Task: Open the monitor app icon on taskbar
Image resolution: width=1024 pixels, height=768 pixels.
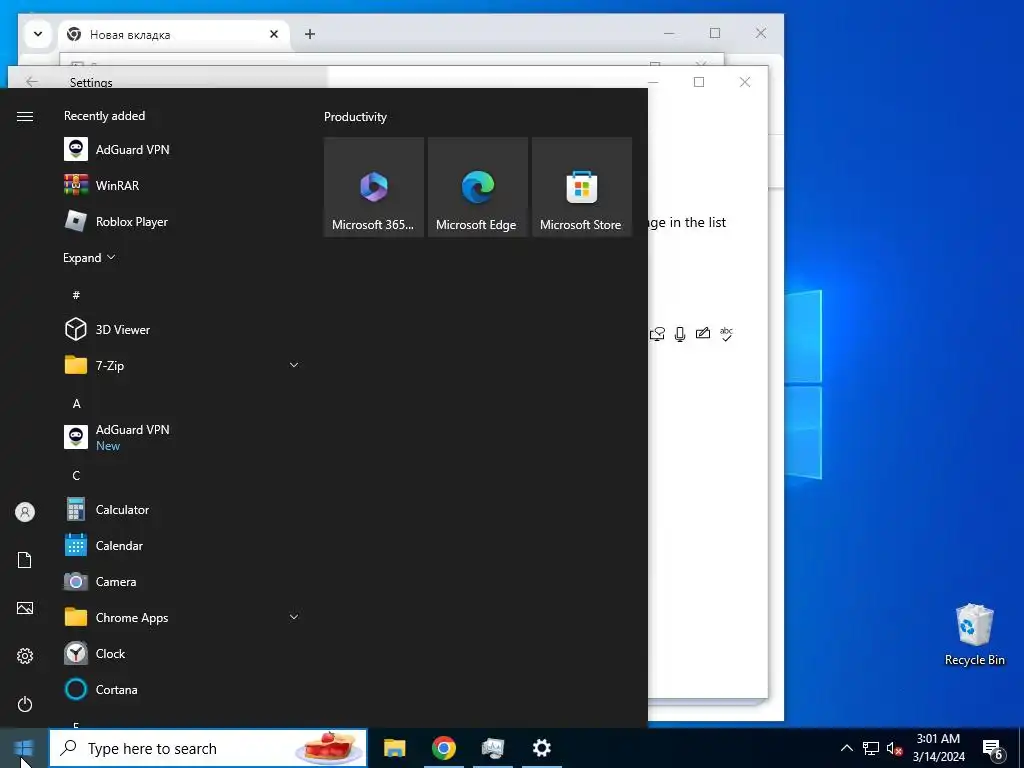Action: 492,748
